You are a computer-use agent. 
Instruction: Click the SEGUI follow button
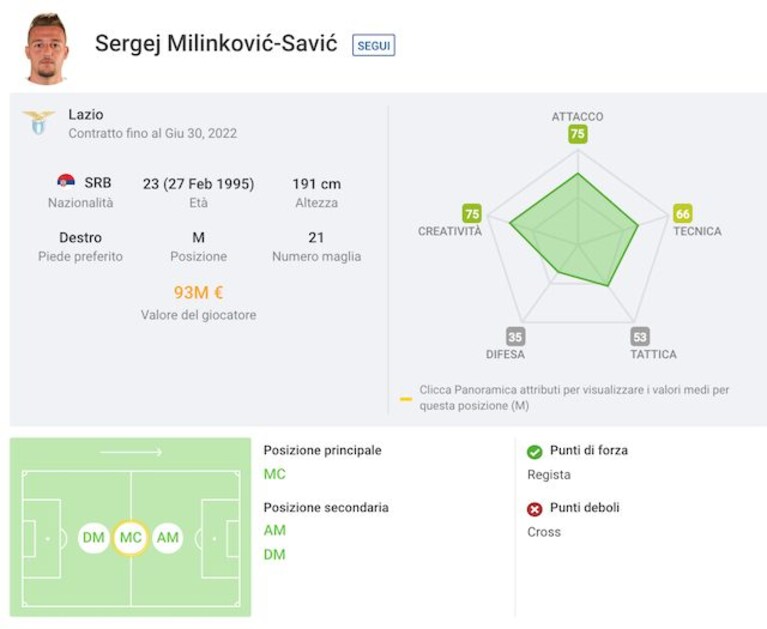[x=373, y=45]
